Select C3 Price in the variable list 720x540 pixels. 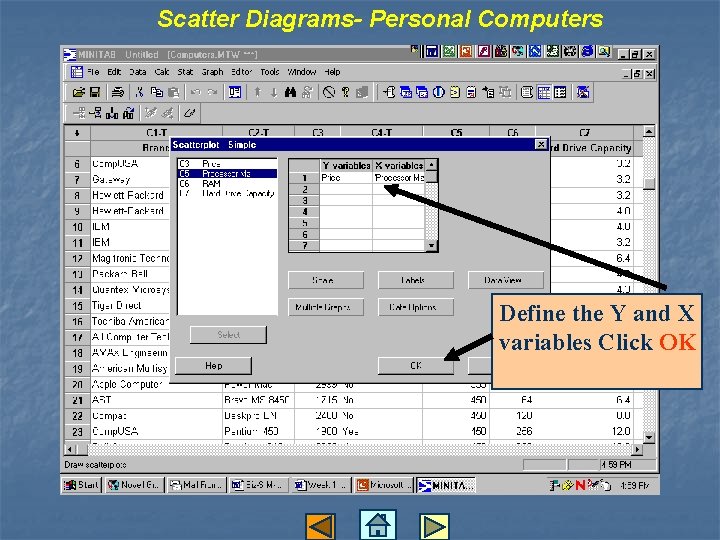coord(227,163)
